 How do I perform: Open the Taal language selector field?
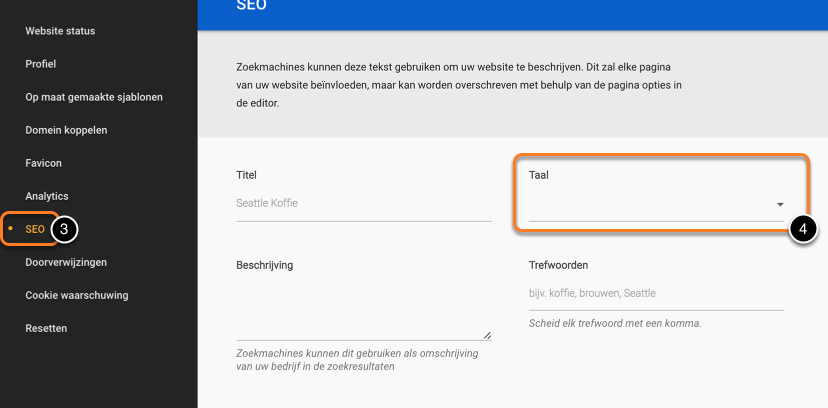point(650,205)
